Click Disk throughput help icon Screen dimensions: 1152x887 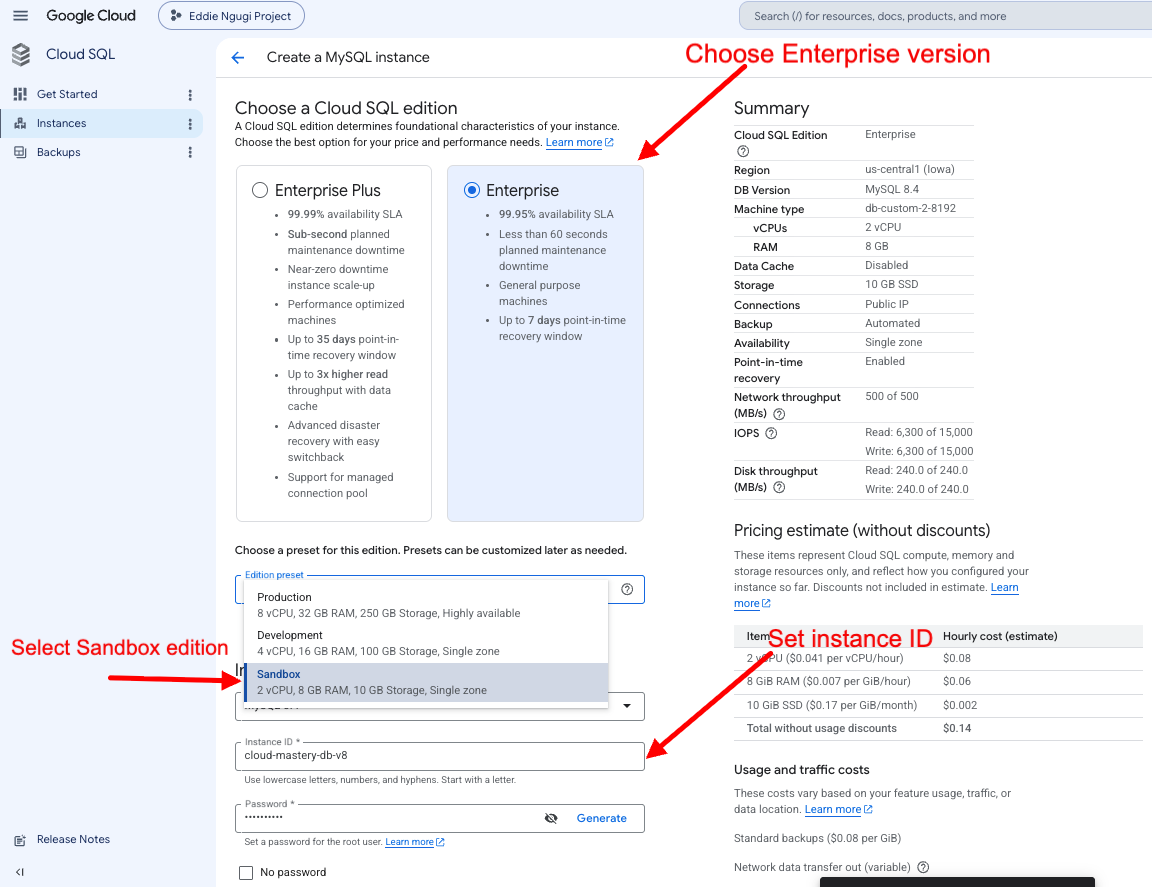pos(780,487)
